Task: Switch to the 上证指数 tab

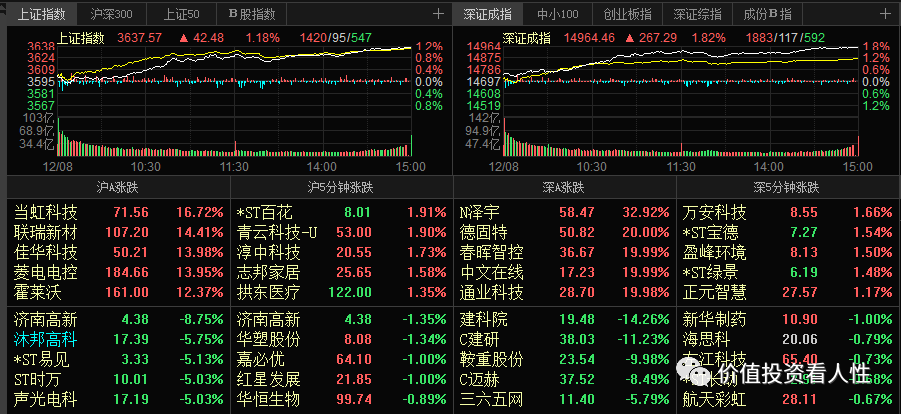Action: (x=41, y=14)
